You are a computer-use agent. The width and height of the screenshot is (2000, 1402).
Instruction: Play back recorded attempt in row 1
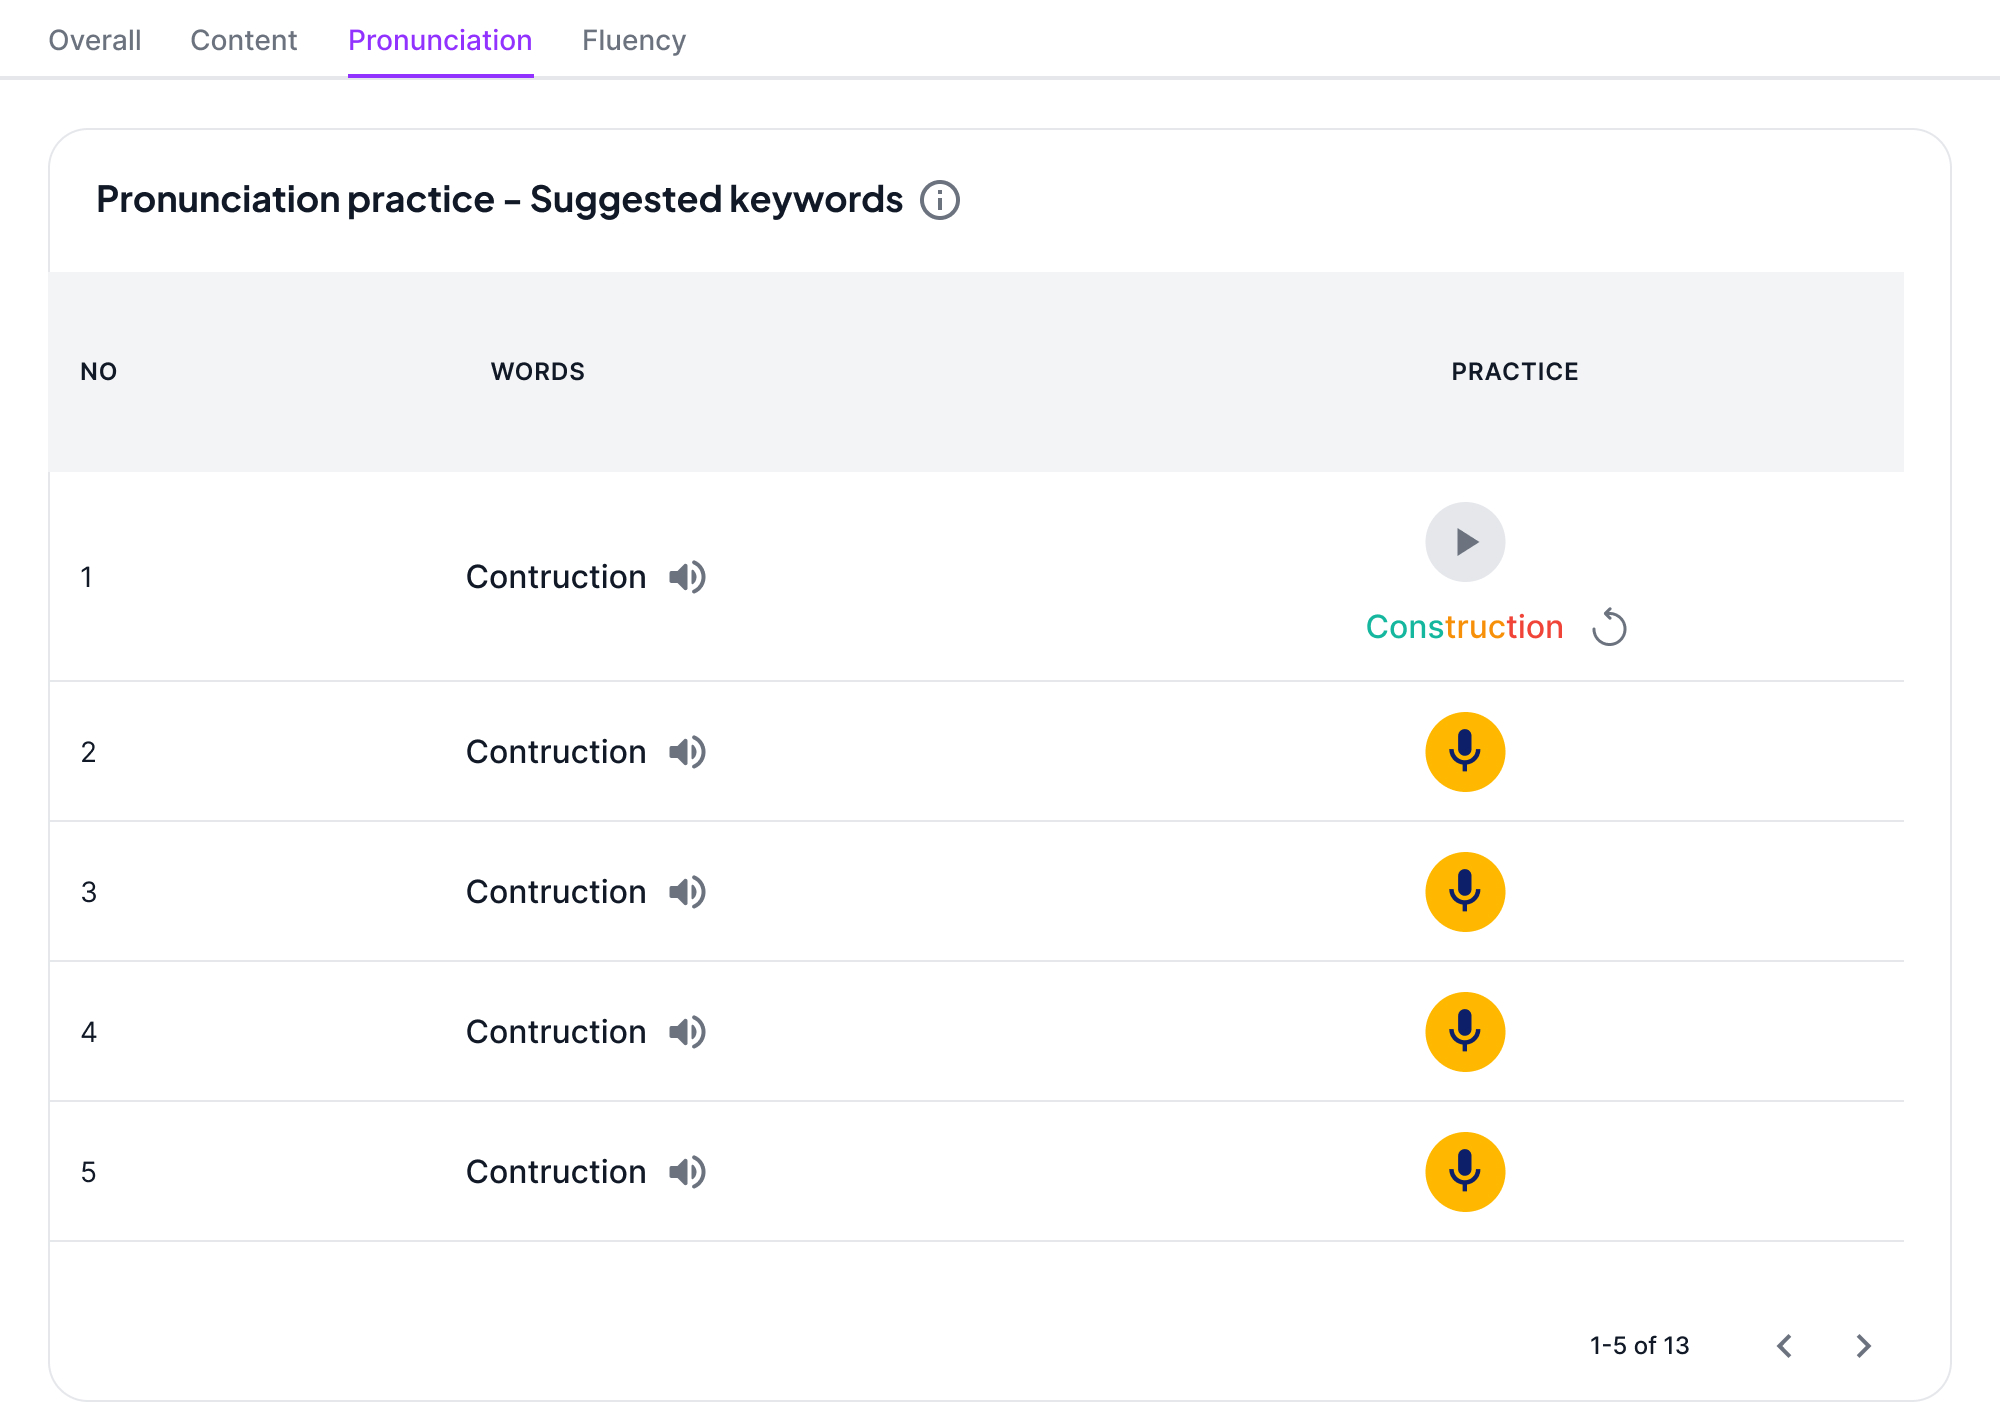pyautogui.click(x=1465, y=542)
